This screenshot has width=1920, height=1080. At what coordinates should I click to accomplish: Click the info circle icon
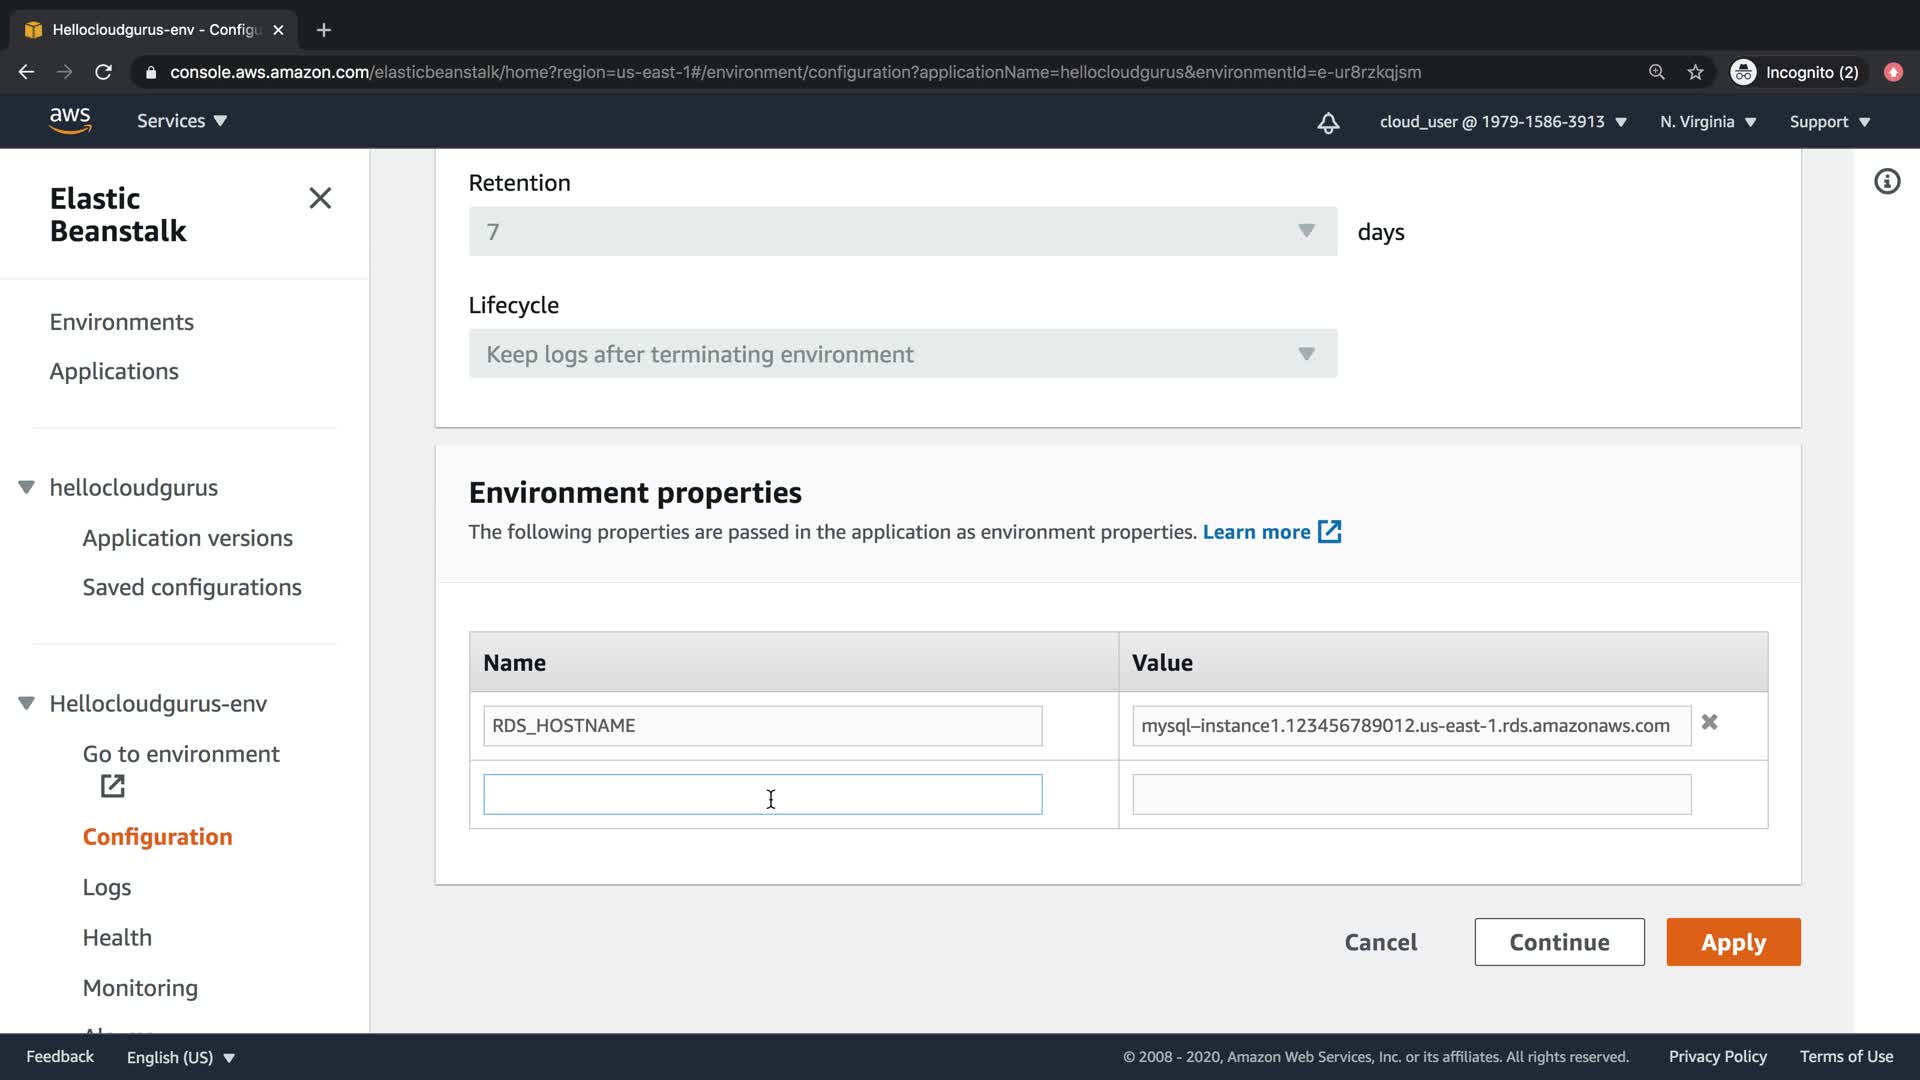coord(1887,182)
